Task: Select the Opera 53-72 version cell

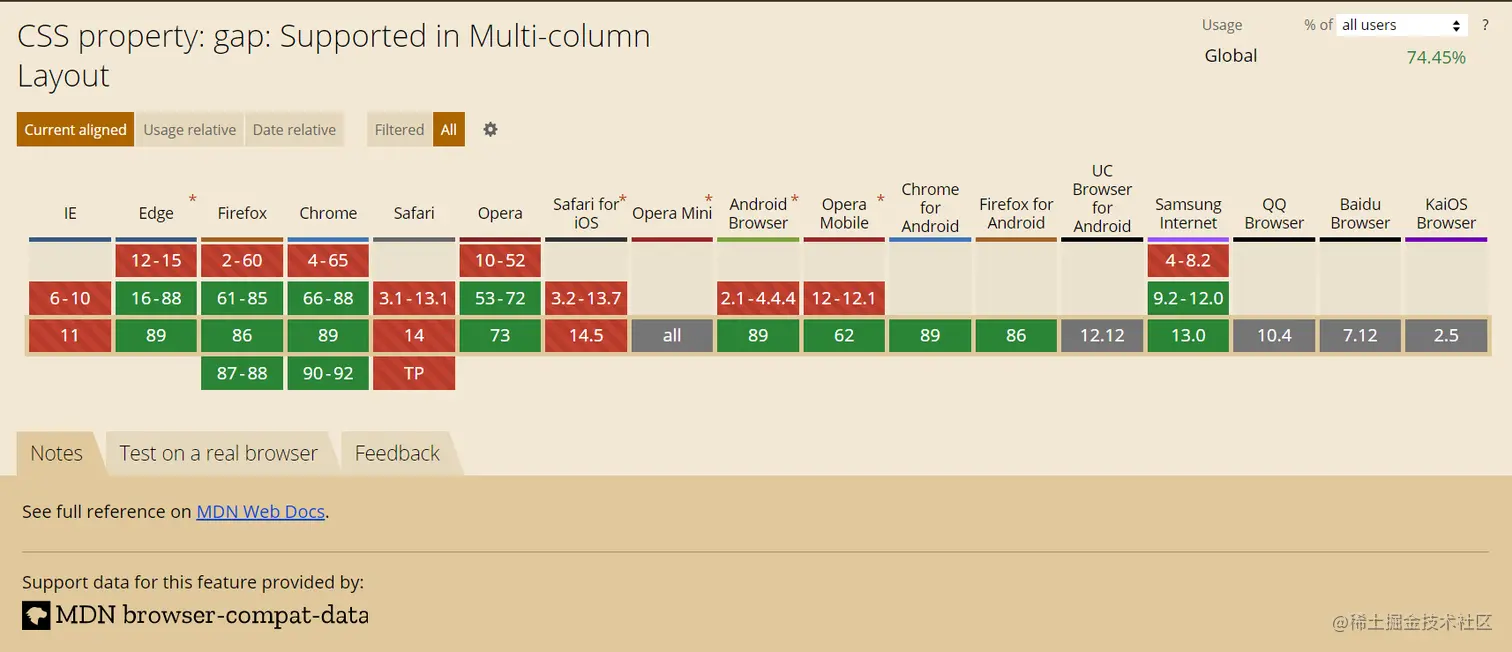Action: tap(500, 298)
